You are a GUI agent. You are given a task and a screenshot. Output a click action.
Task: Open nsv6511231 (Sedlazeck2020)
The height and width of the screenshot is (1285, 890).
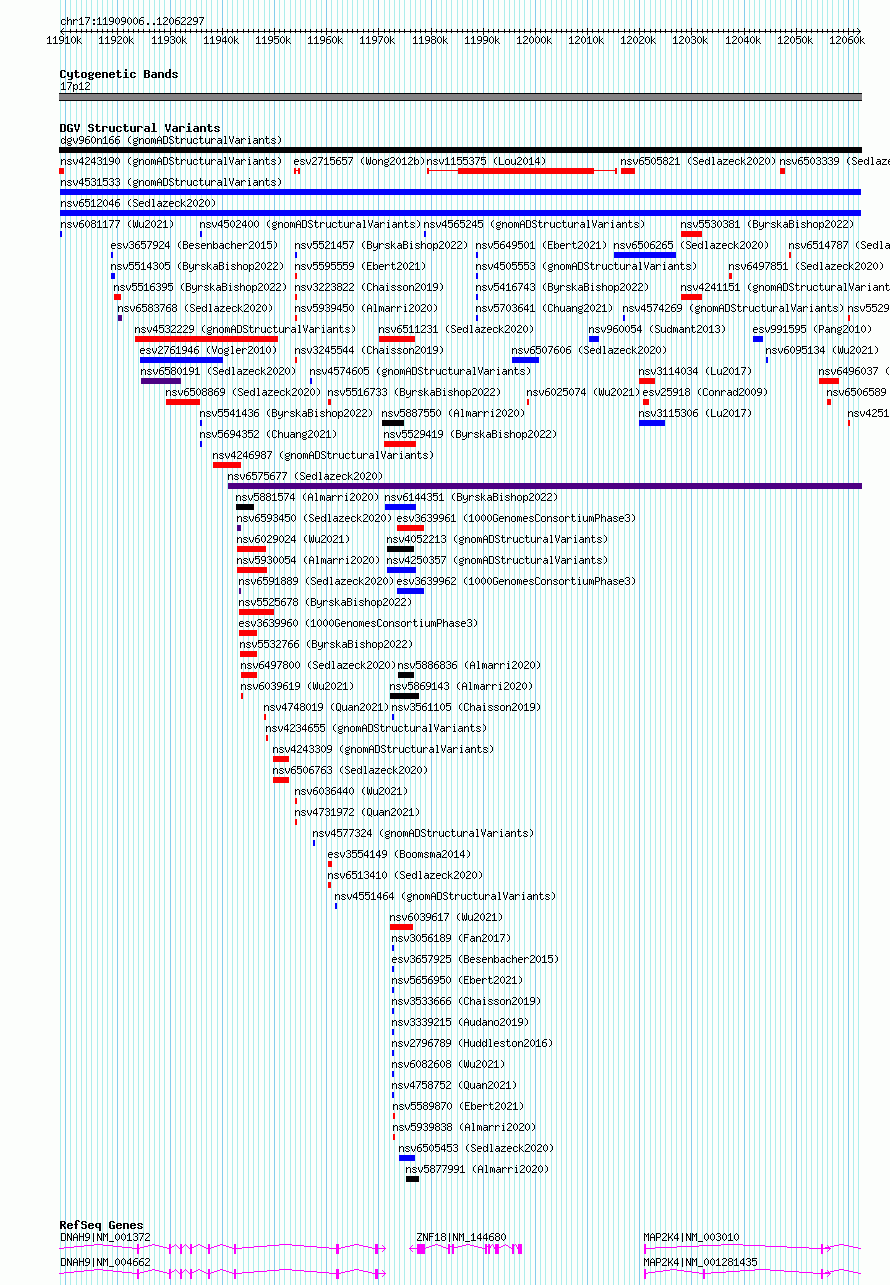point(456,329)
